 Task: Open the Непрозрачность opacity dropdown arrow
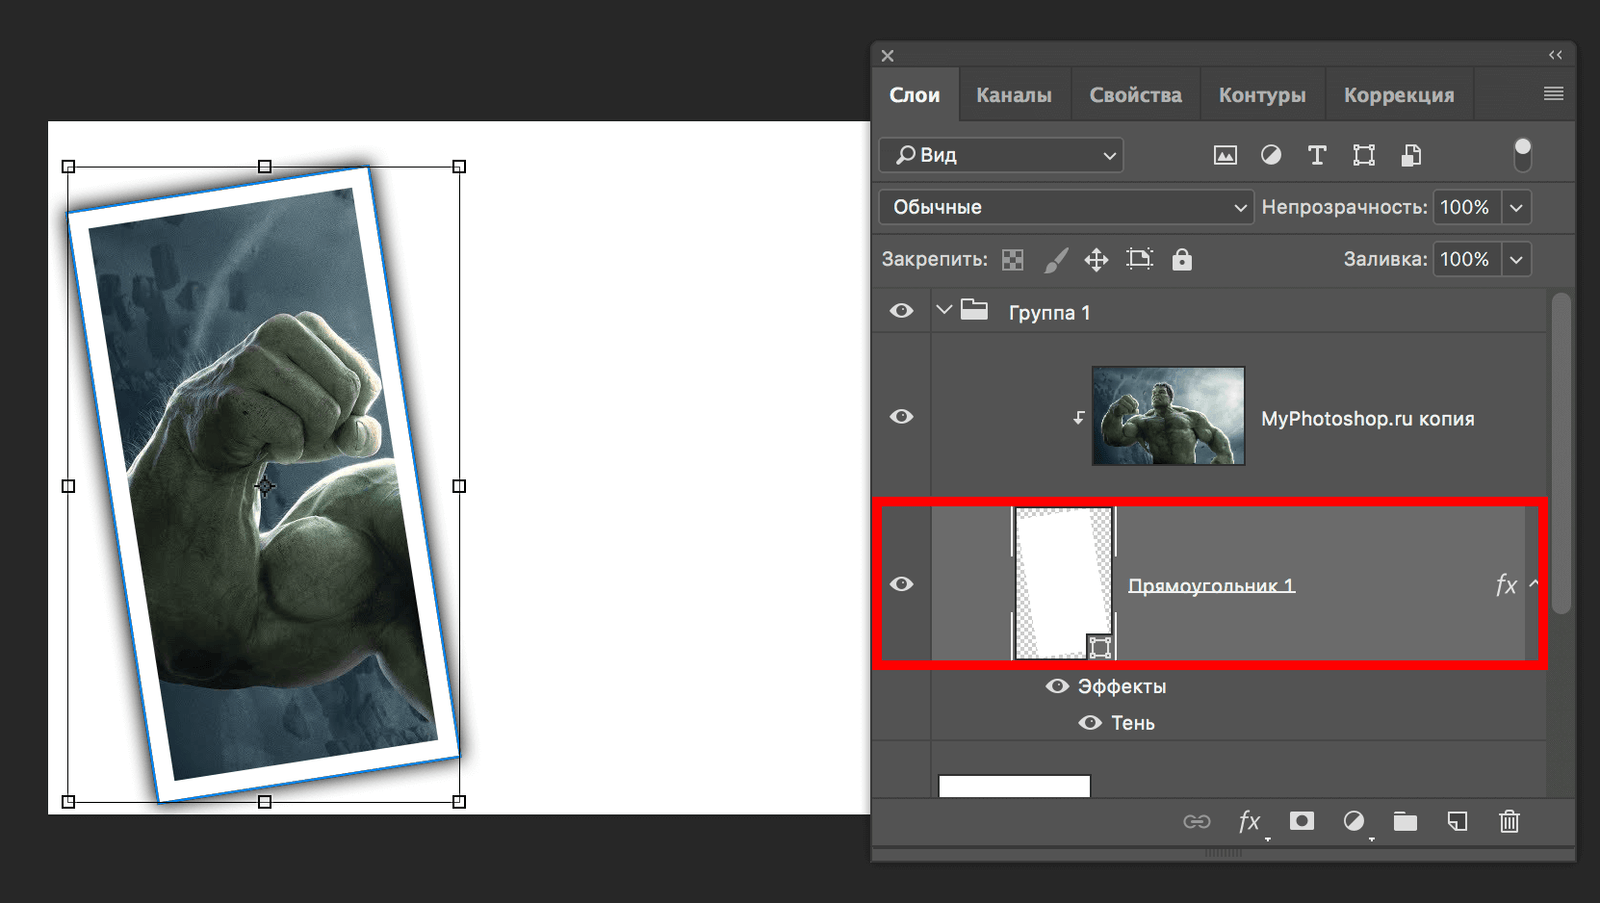tap(1516, 207)
